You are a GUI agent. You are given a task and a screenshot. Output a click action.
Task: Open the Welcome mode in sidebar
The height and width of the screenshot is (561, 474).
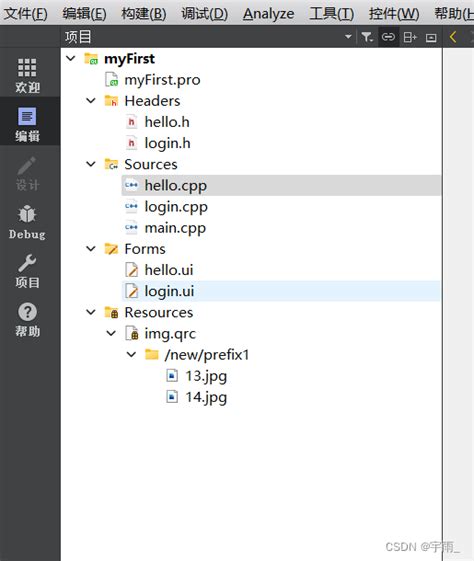pos(28,76)
